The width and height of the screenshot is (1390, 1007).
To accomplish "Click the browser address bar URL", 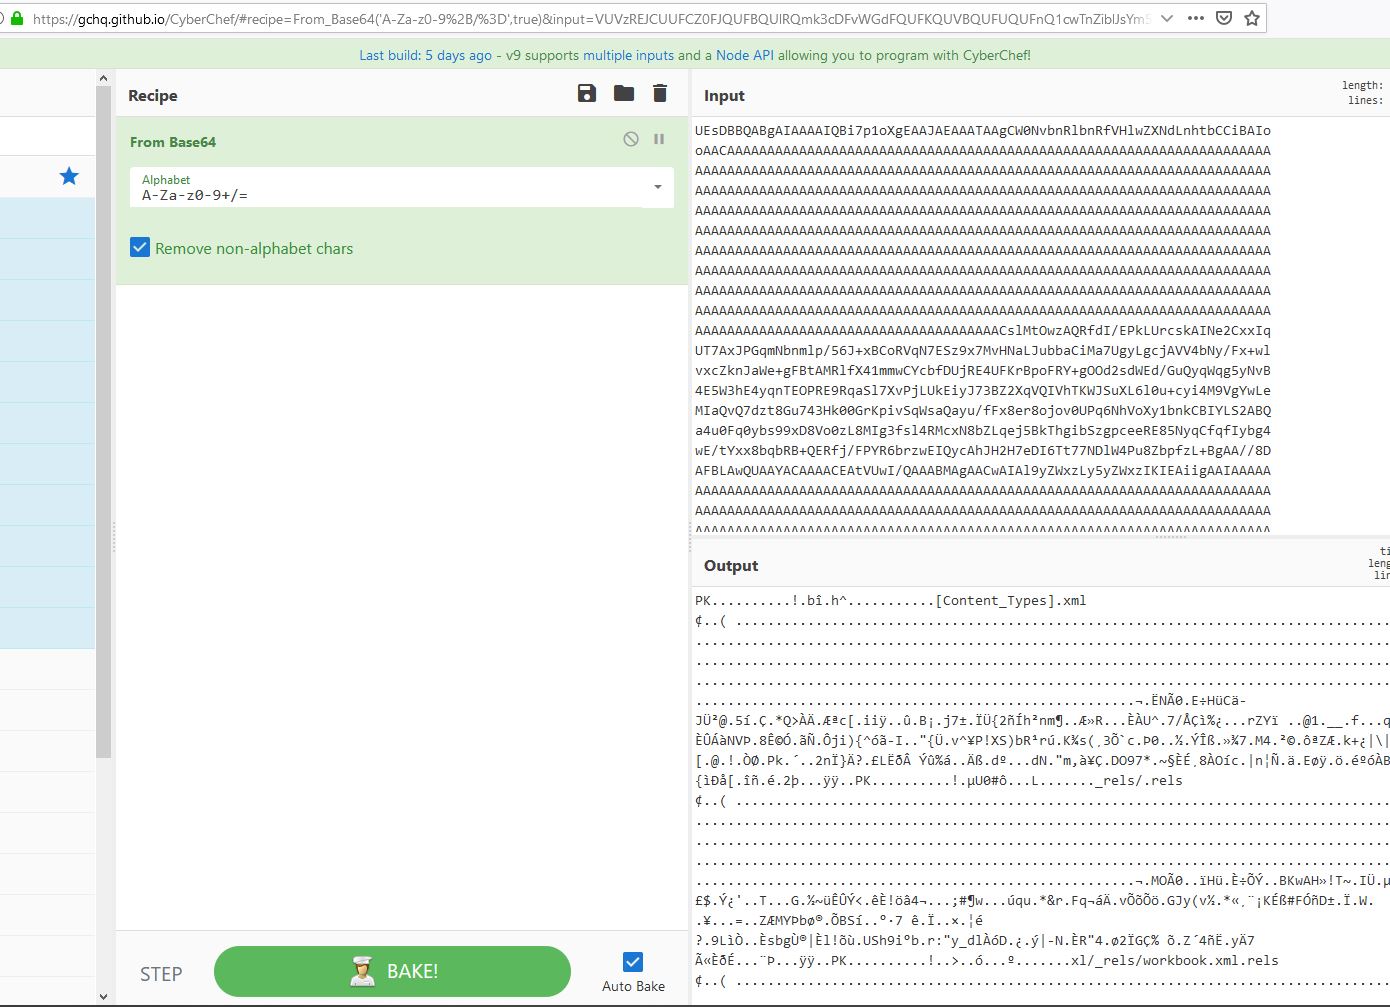I will [x=590, y=18].
